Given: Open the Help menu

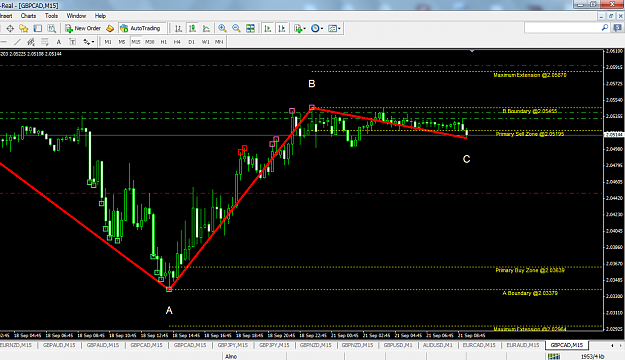Looking at the screenshot, I should (100, 16).
